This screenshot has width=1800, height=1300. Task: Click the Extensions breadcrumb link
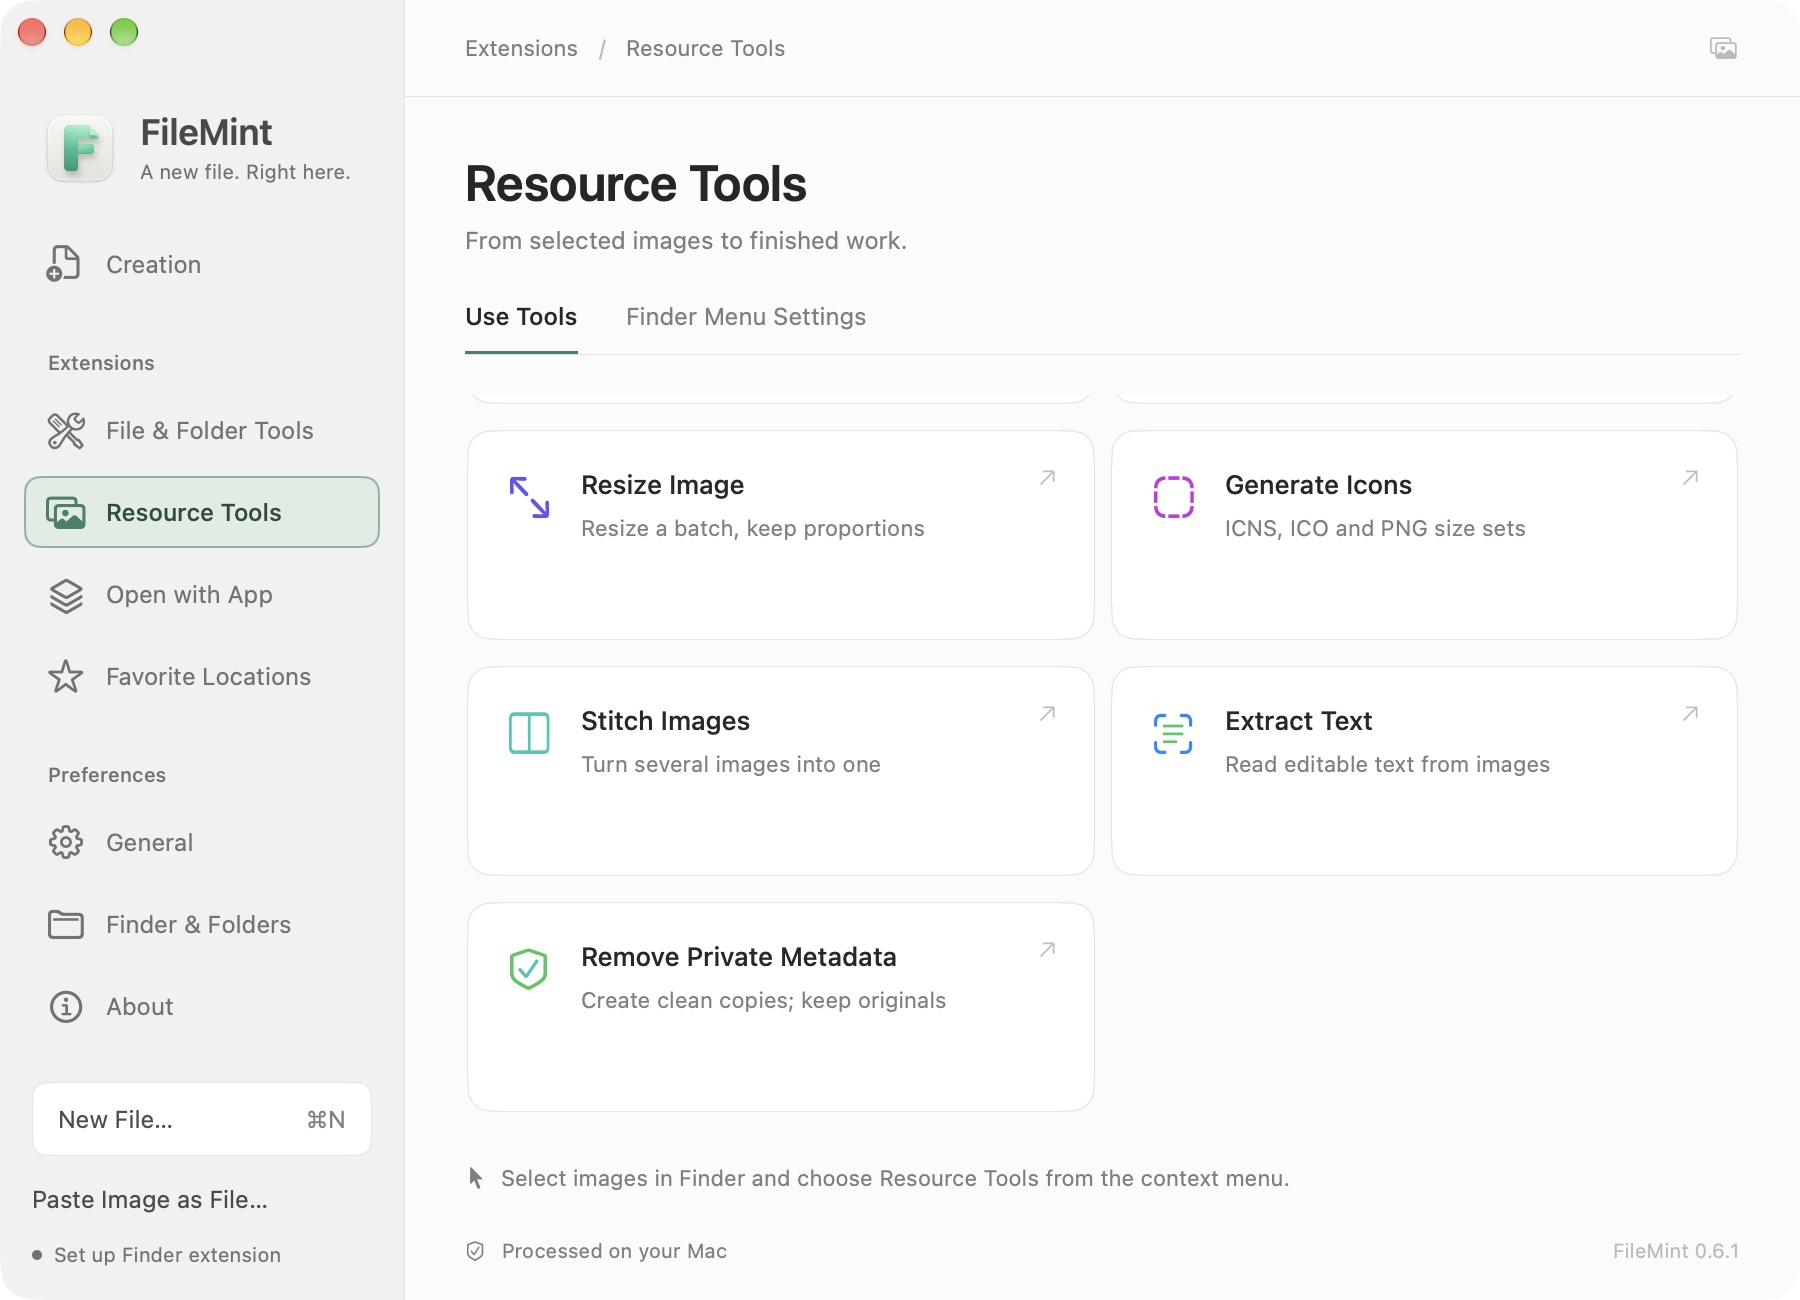[x=521, y=49]
